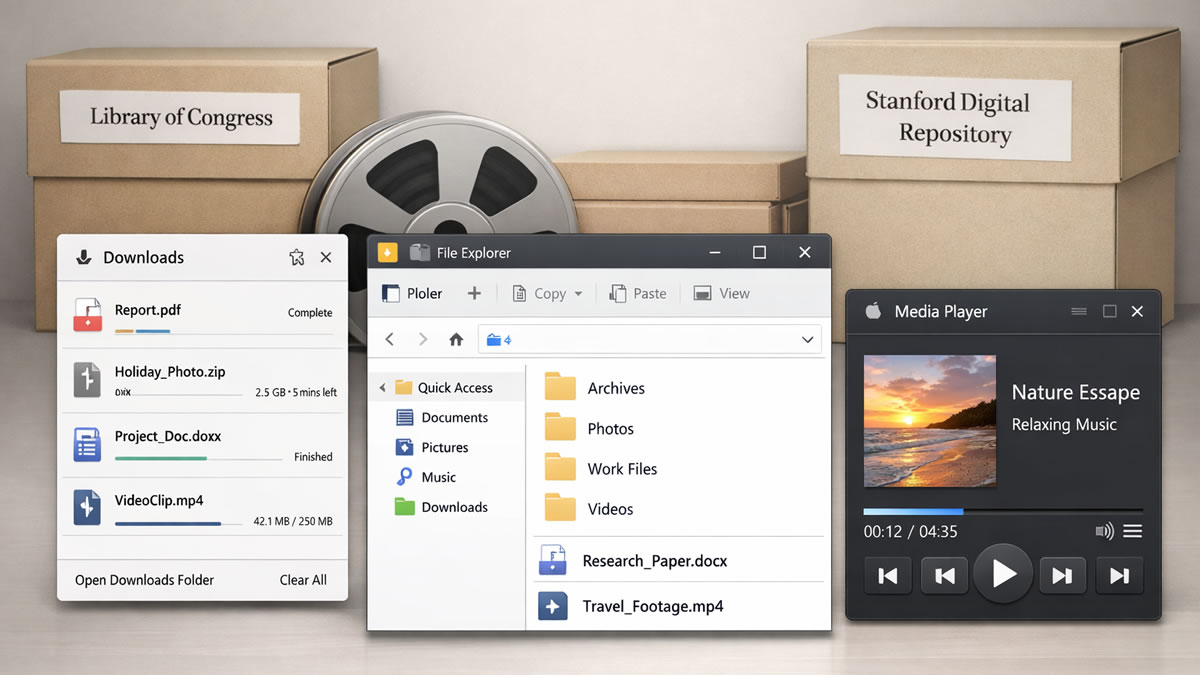This screenshot has width=1200, height=675.
Task: Select Documents in the sidebar
Action: pyautogui.click(x=454, y=418)
